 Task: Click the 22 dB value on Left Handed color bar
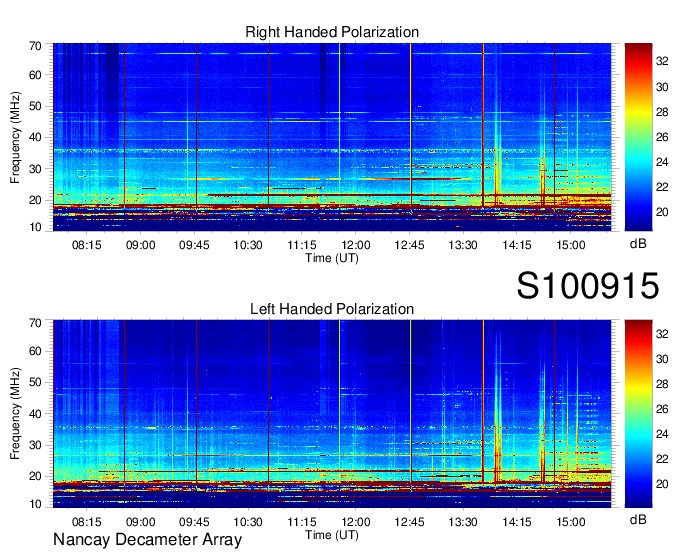662,459
